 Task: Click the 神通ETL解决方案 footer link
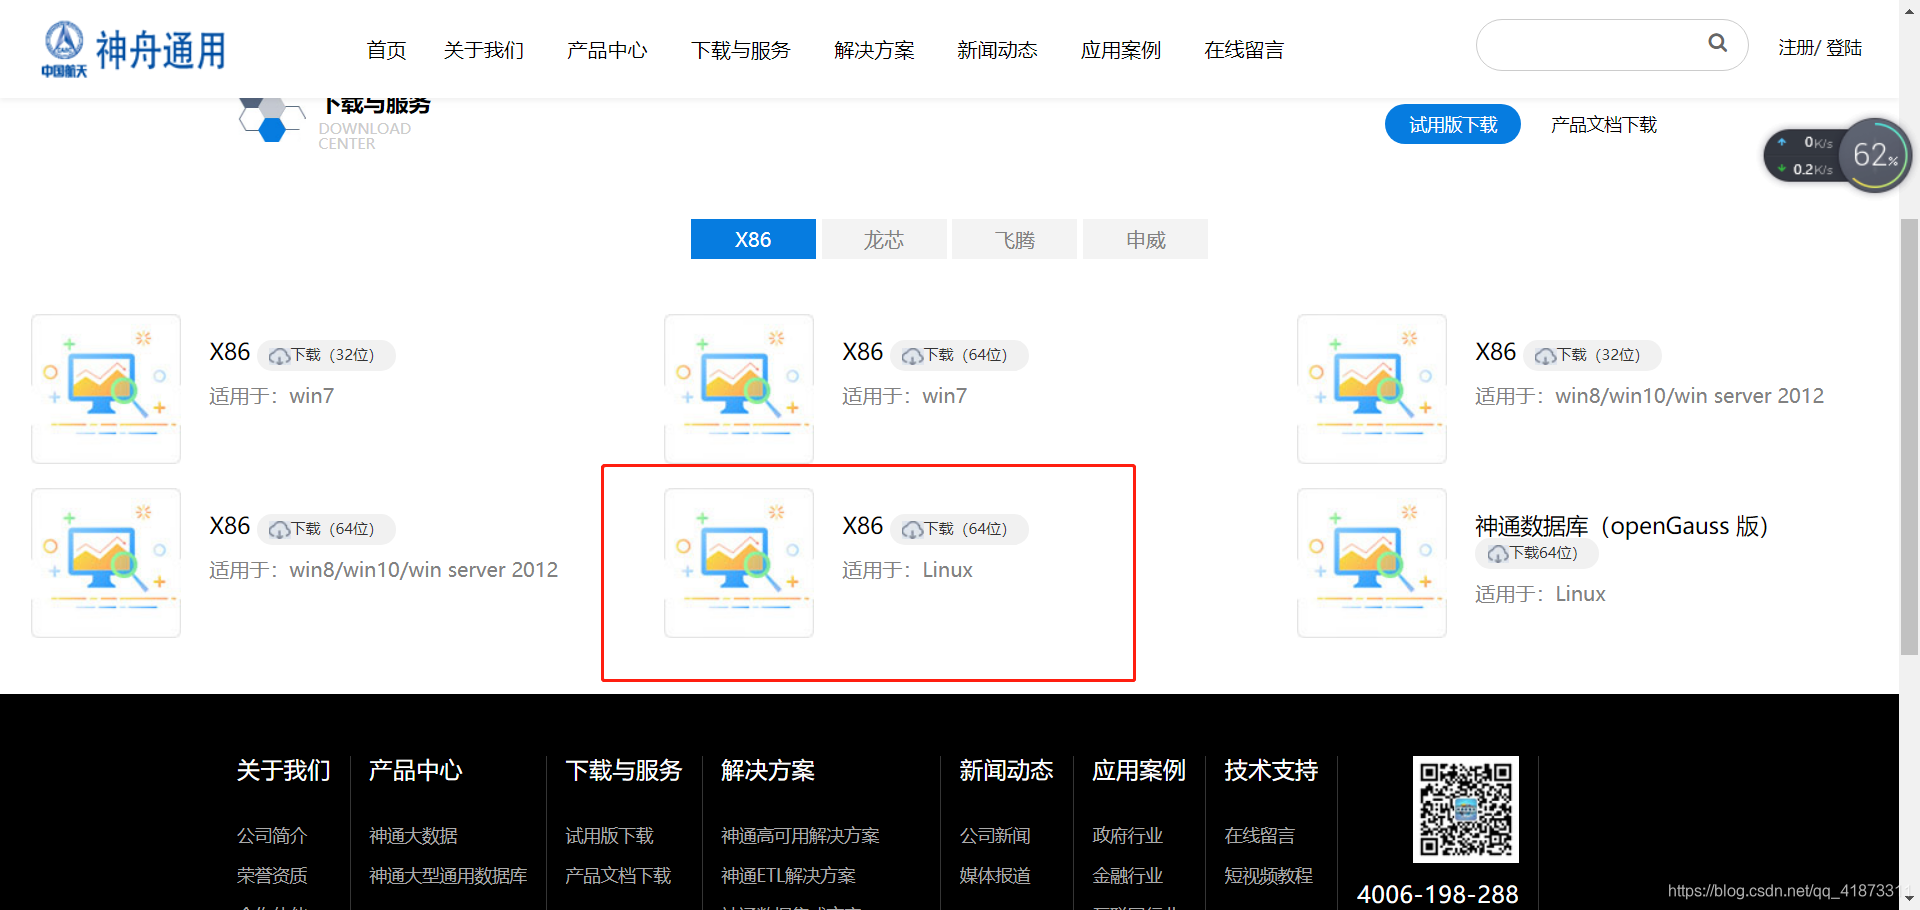point(788,875)
